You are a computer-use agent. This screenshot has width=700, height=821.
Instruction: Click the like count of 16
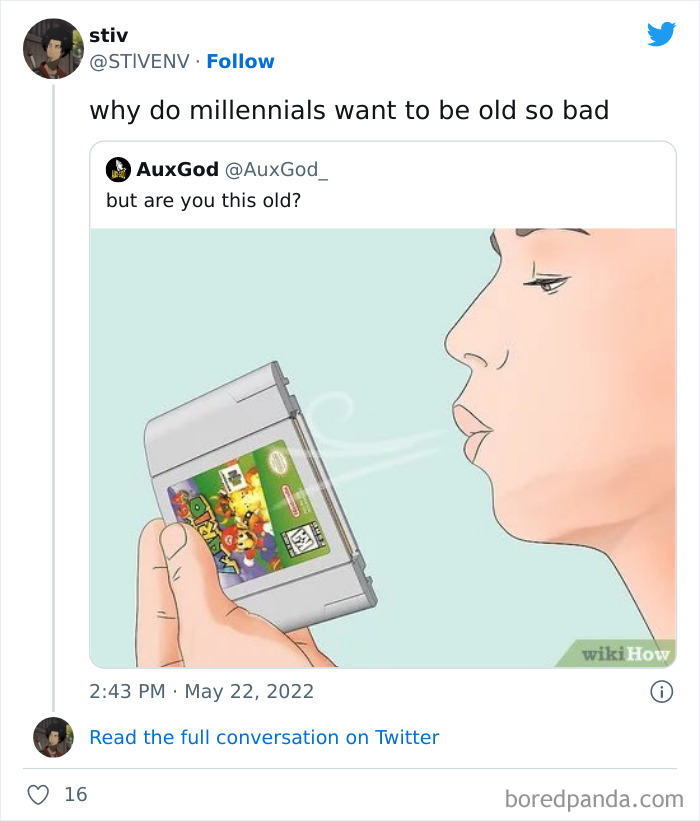pyautogui.click(x=76, y=795)
